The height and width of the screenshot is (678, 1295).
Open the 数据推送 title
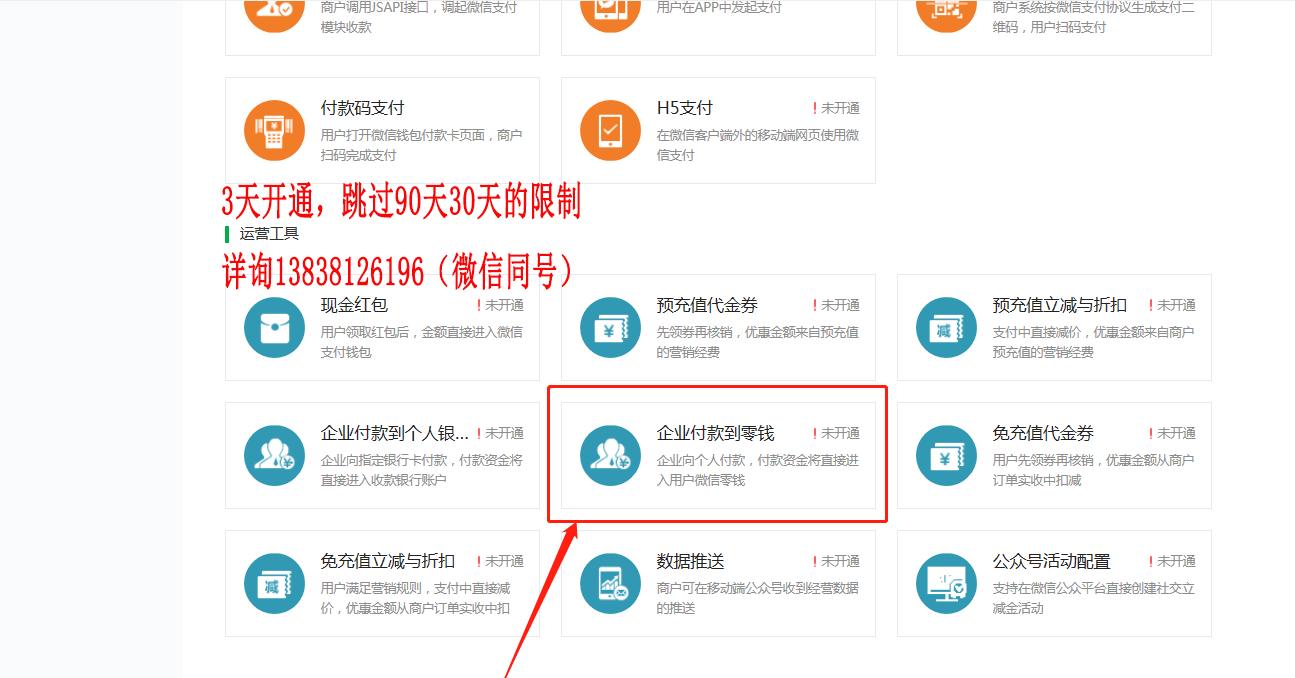(690, 561)
